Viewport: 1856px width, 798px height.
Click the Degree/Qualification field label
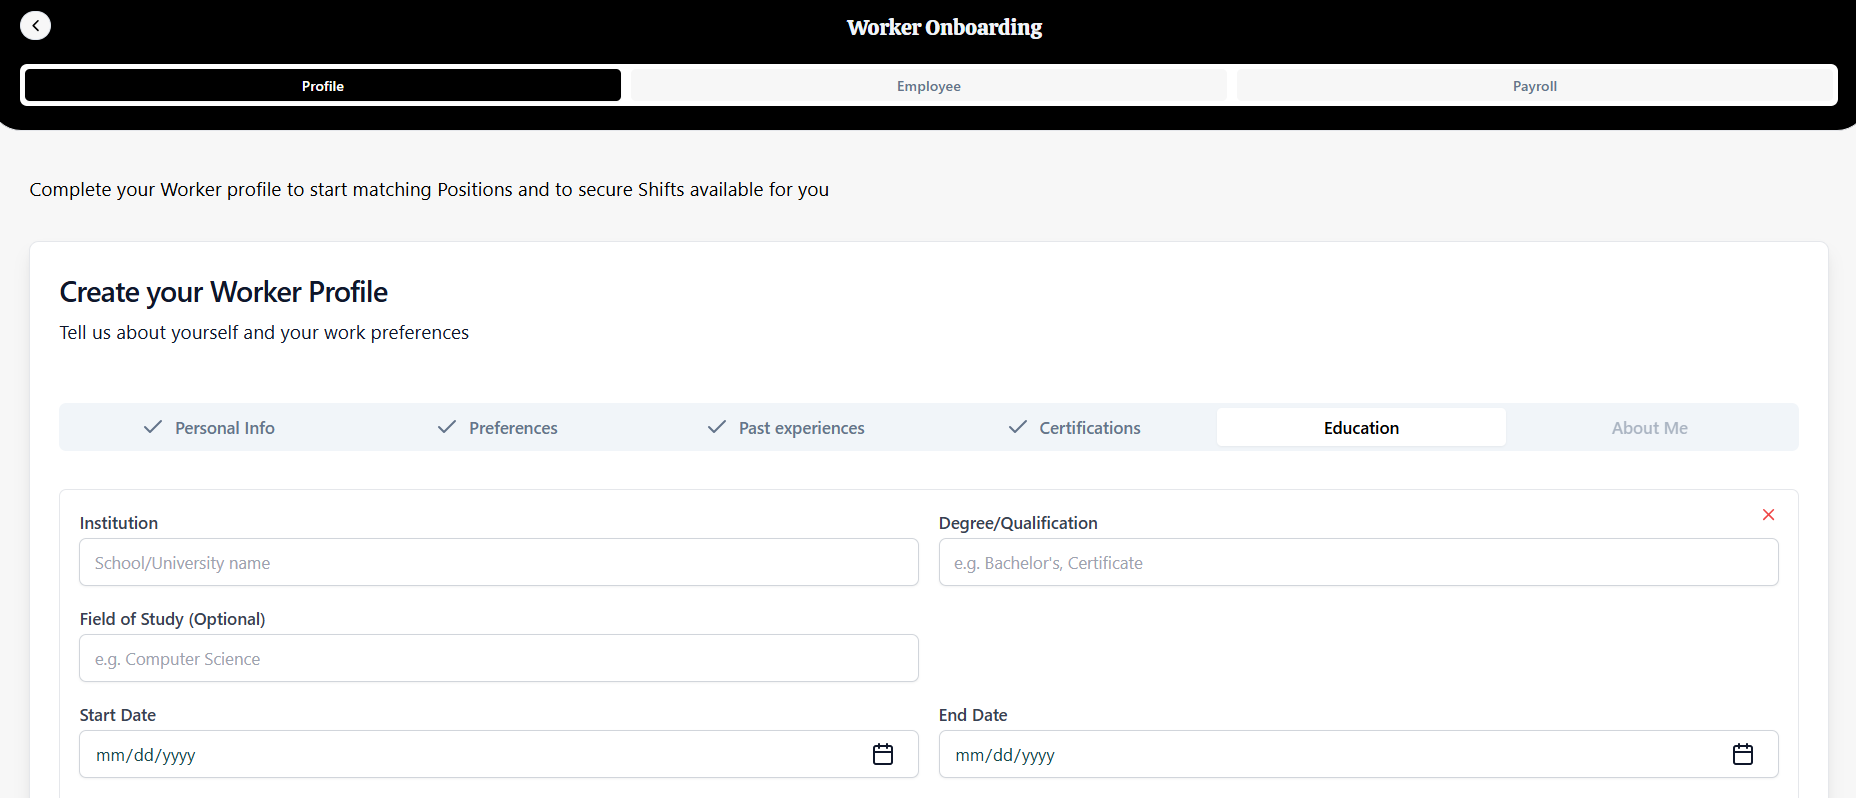pyautogui.click(x=1018, y=523)
